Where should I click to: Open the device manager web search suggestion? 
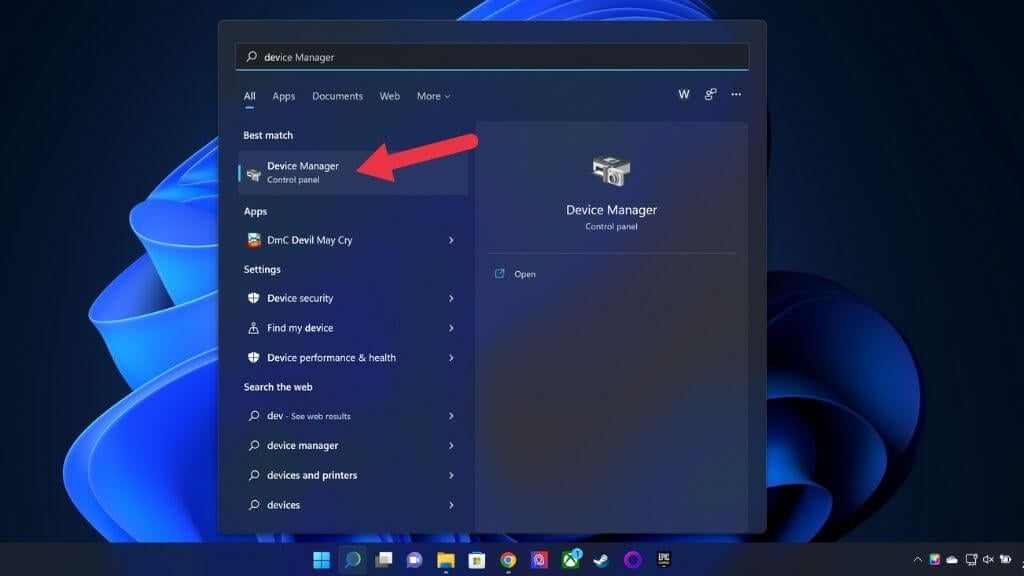(x=353, y=445)
